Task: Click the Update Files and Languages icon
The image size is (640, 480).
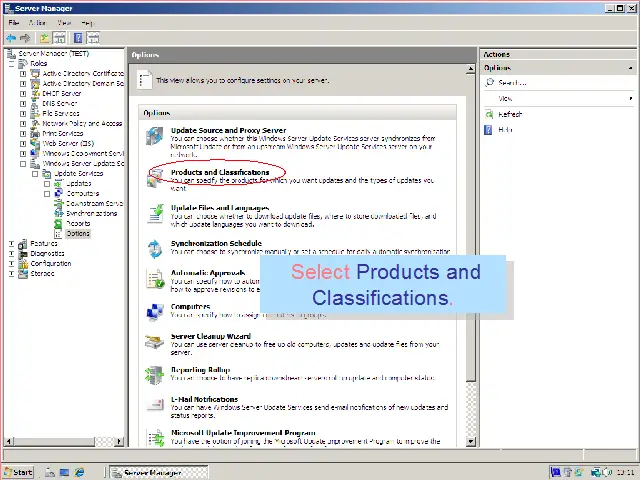Action: pos(155,214)
